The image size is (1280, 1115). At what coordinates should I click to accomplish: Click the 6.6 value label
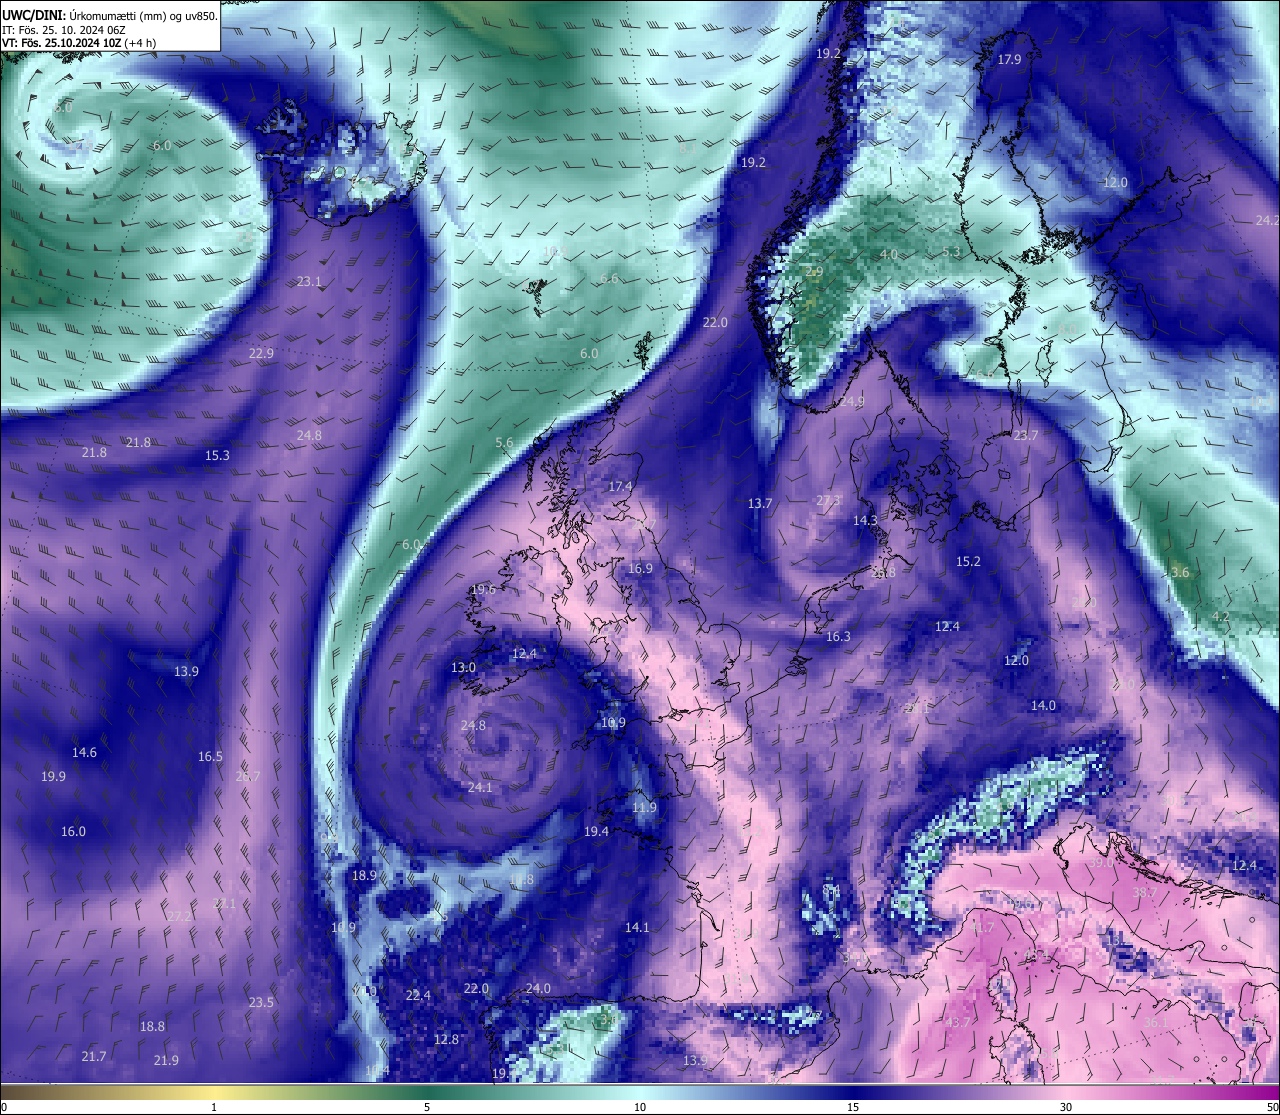tap(609, 278)
